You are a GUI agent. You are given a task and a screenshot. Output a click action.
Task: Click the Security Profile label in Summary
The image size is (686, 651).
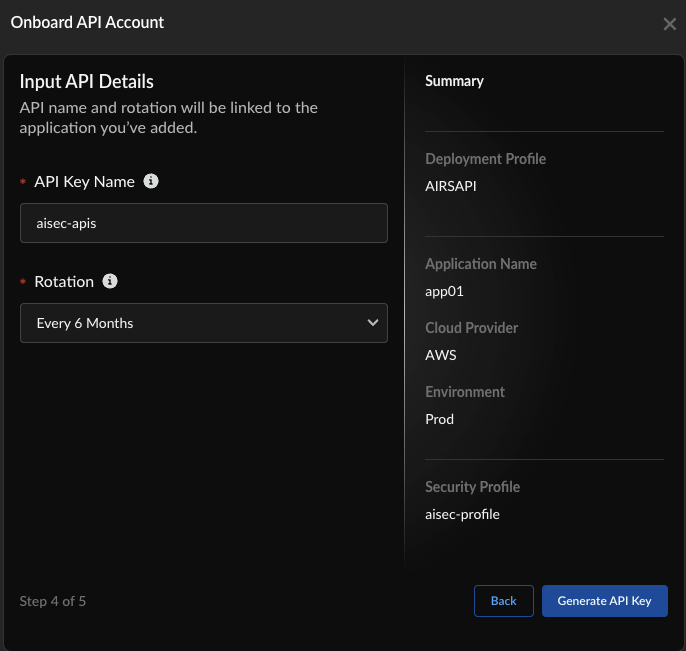[472, 487]
